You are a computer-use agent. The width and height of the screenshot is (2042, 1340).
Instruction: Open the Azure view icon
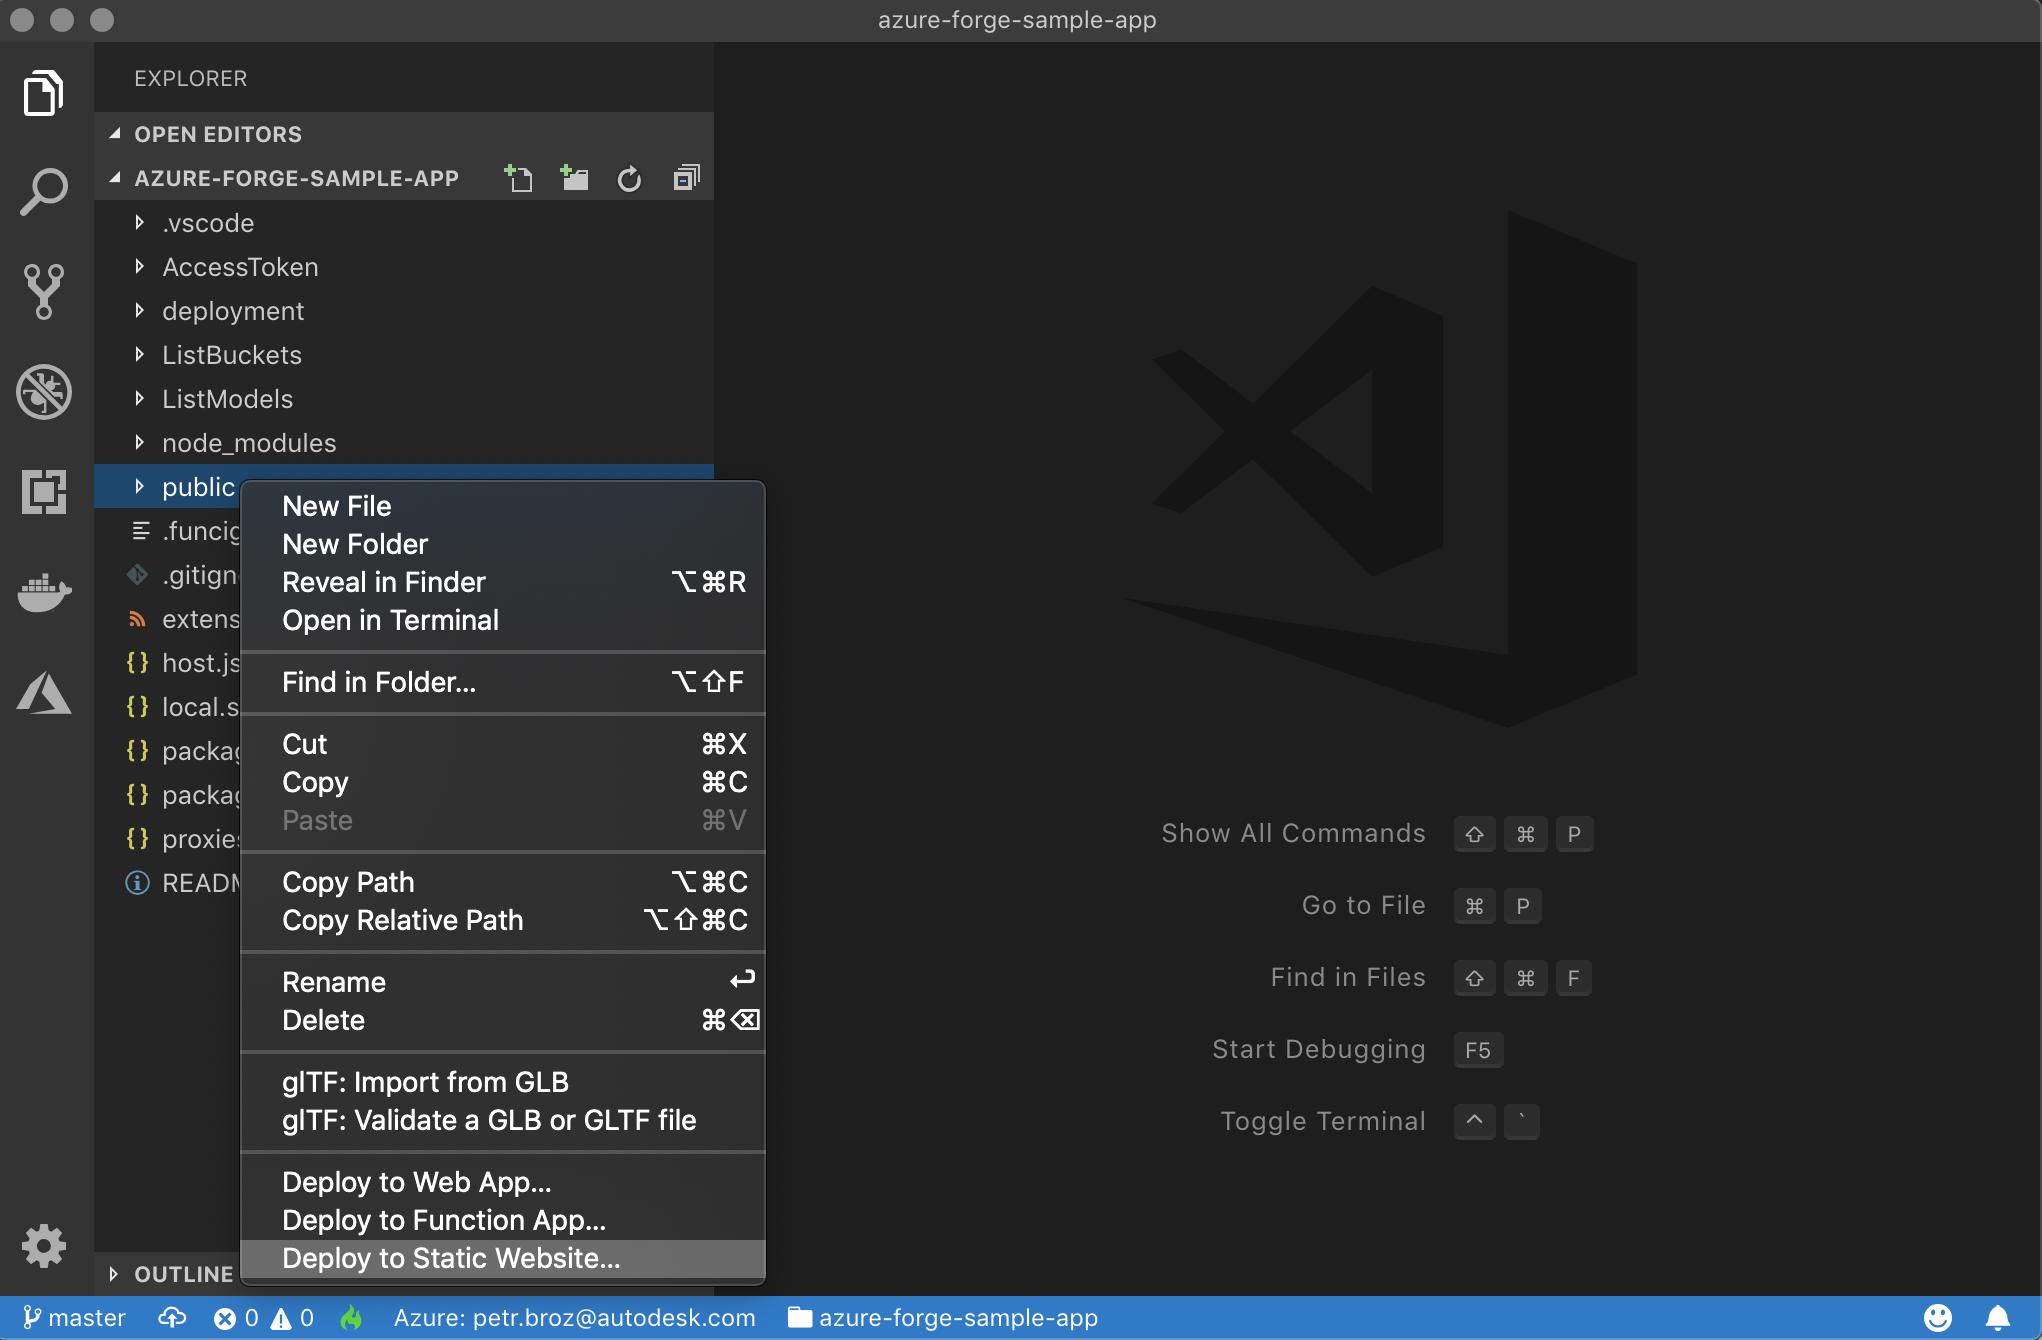[44, 692]
